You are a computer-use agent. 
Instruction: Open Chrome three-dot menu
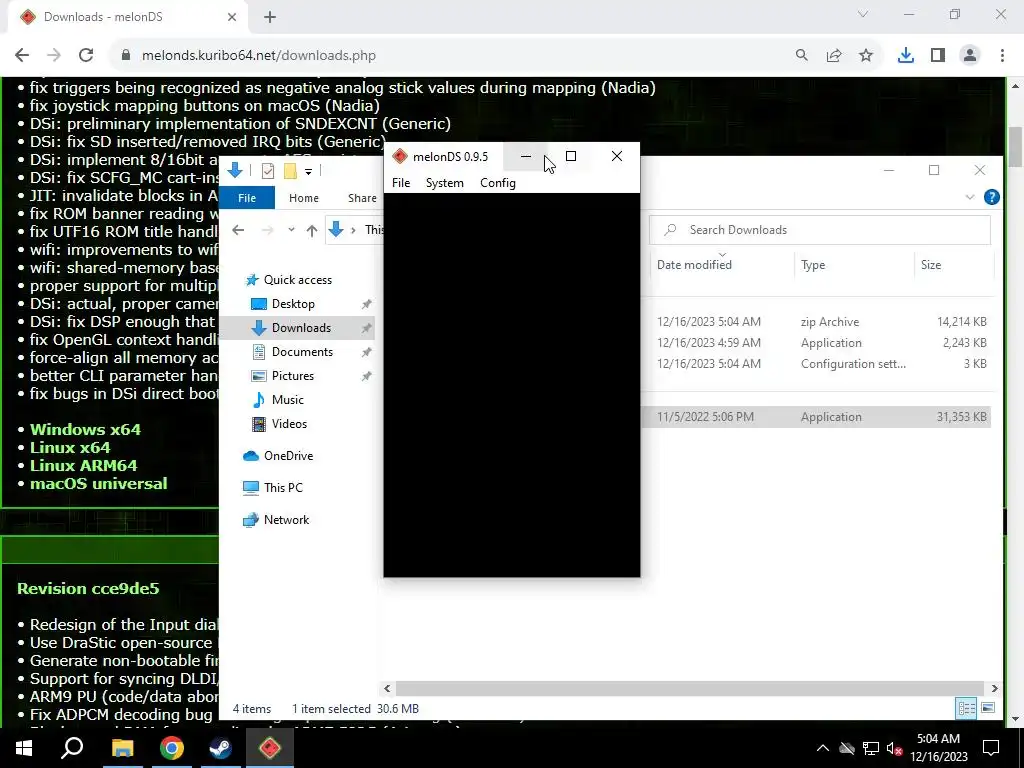point(1002,56)
